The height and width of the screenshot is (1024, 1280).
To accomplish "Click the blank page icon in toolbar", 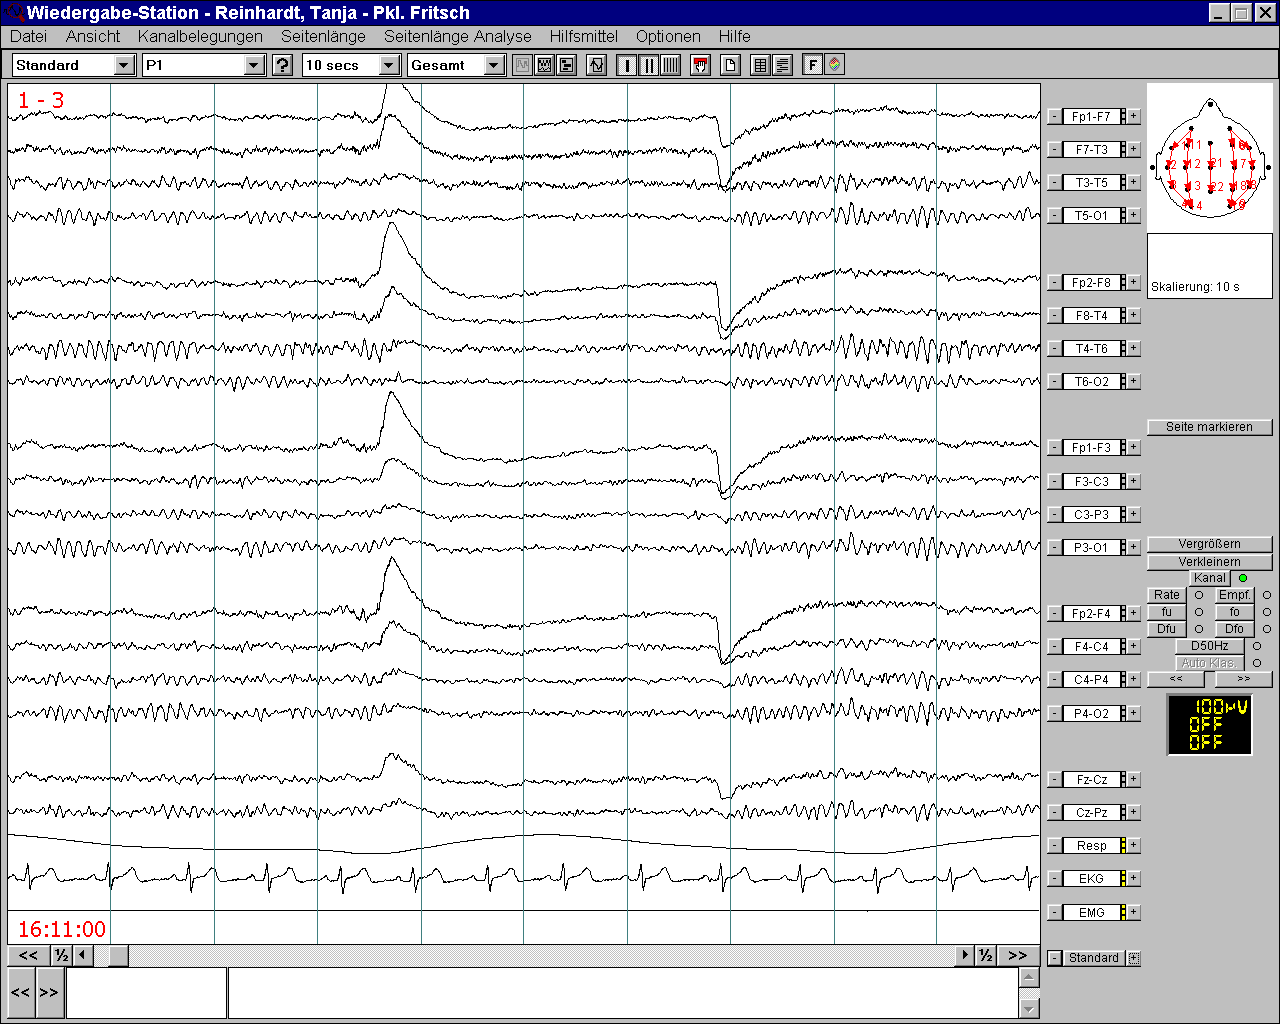I will click(730, 65).
